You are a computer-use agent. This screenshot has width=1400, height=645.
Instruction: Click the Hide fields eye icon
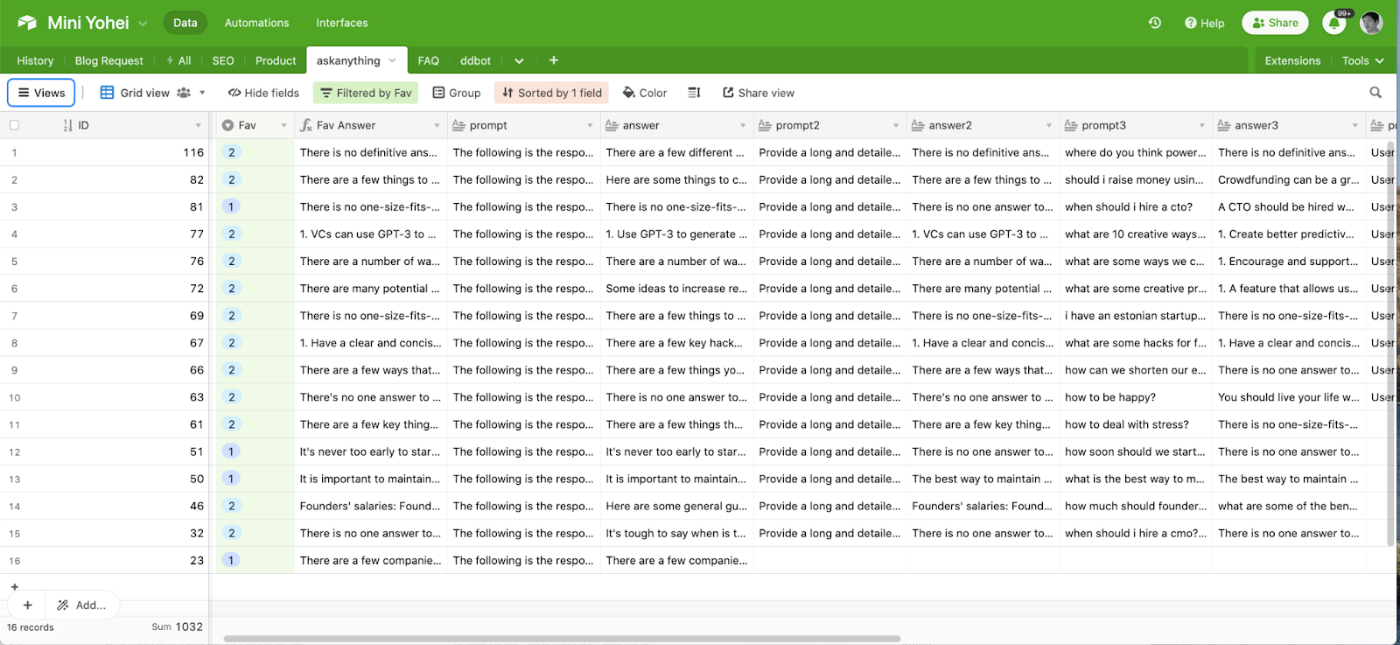point(234,93)
